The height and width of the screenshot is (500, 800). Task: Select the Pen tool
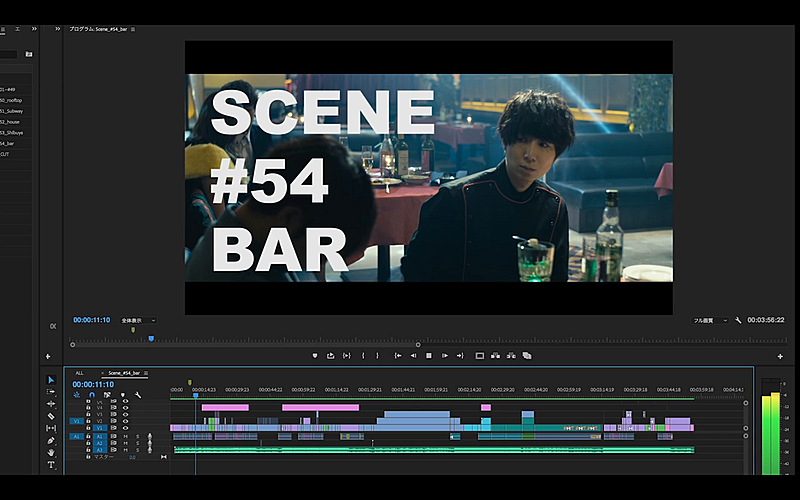coord(51,440)
